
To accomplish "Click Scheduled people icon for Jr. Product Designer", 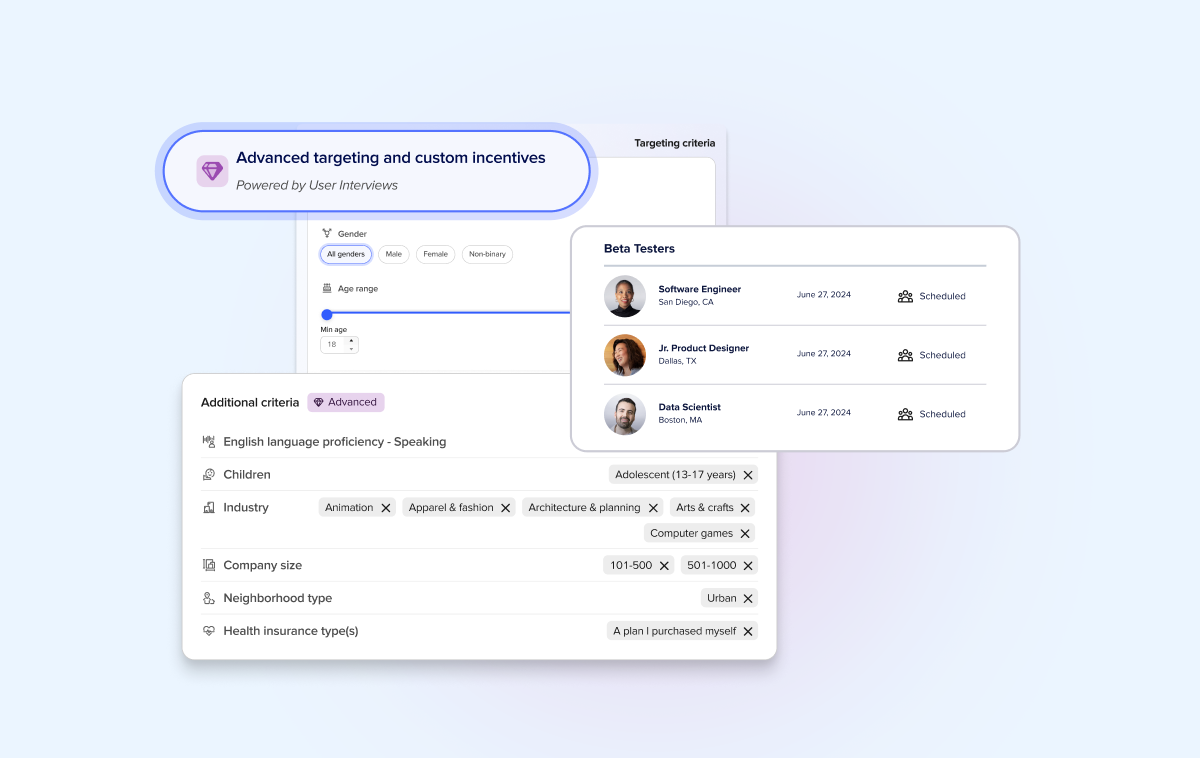I will coord(905,355).
